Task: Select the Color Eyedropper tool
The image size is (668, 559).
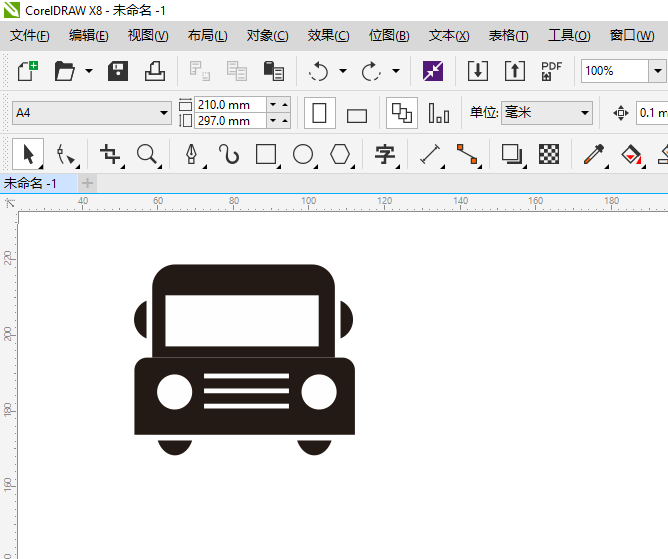Action: [x=594, y=154]
